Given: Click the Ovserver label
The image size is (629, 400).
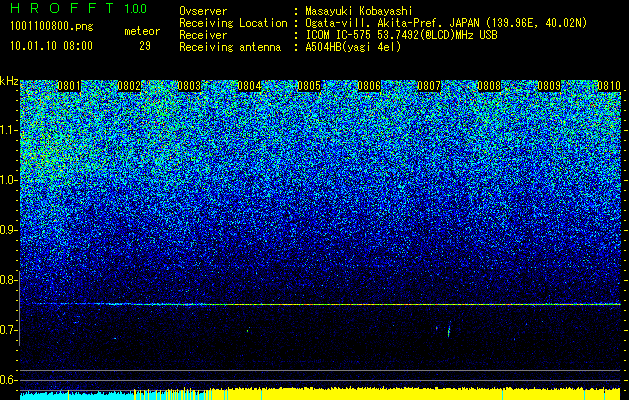Looking at the screenshot, I should 203,11.
